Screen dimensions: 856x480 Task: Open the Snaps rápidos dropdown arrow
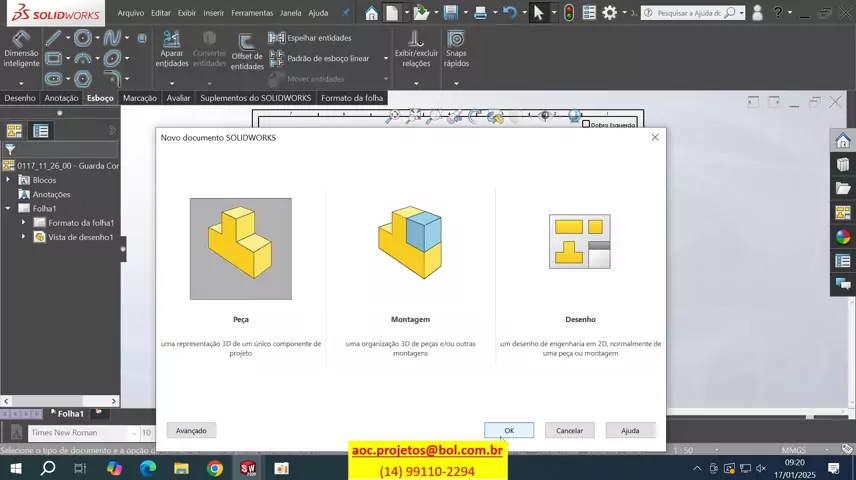[x=456, y=81]
